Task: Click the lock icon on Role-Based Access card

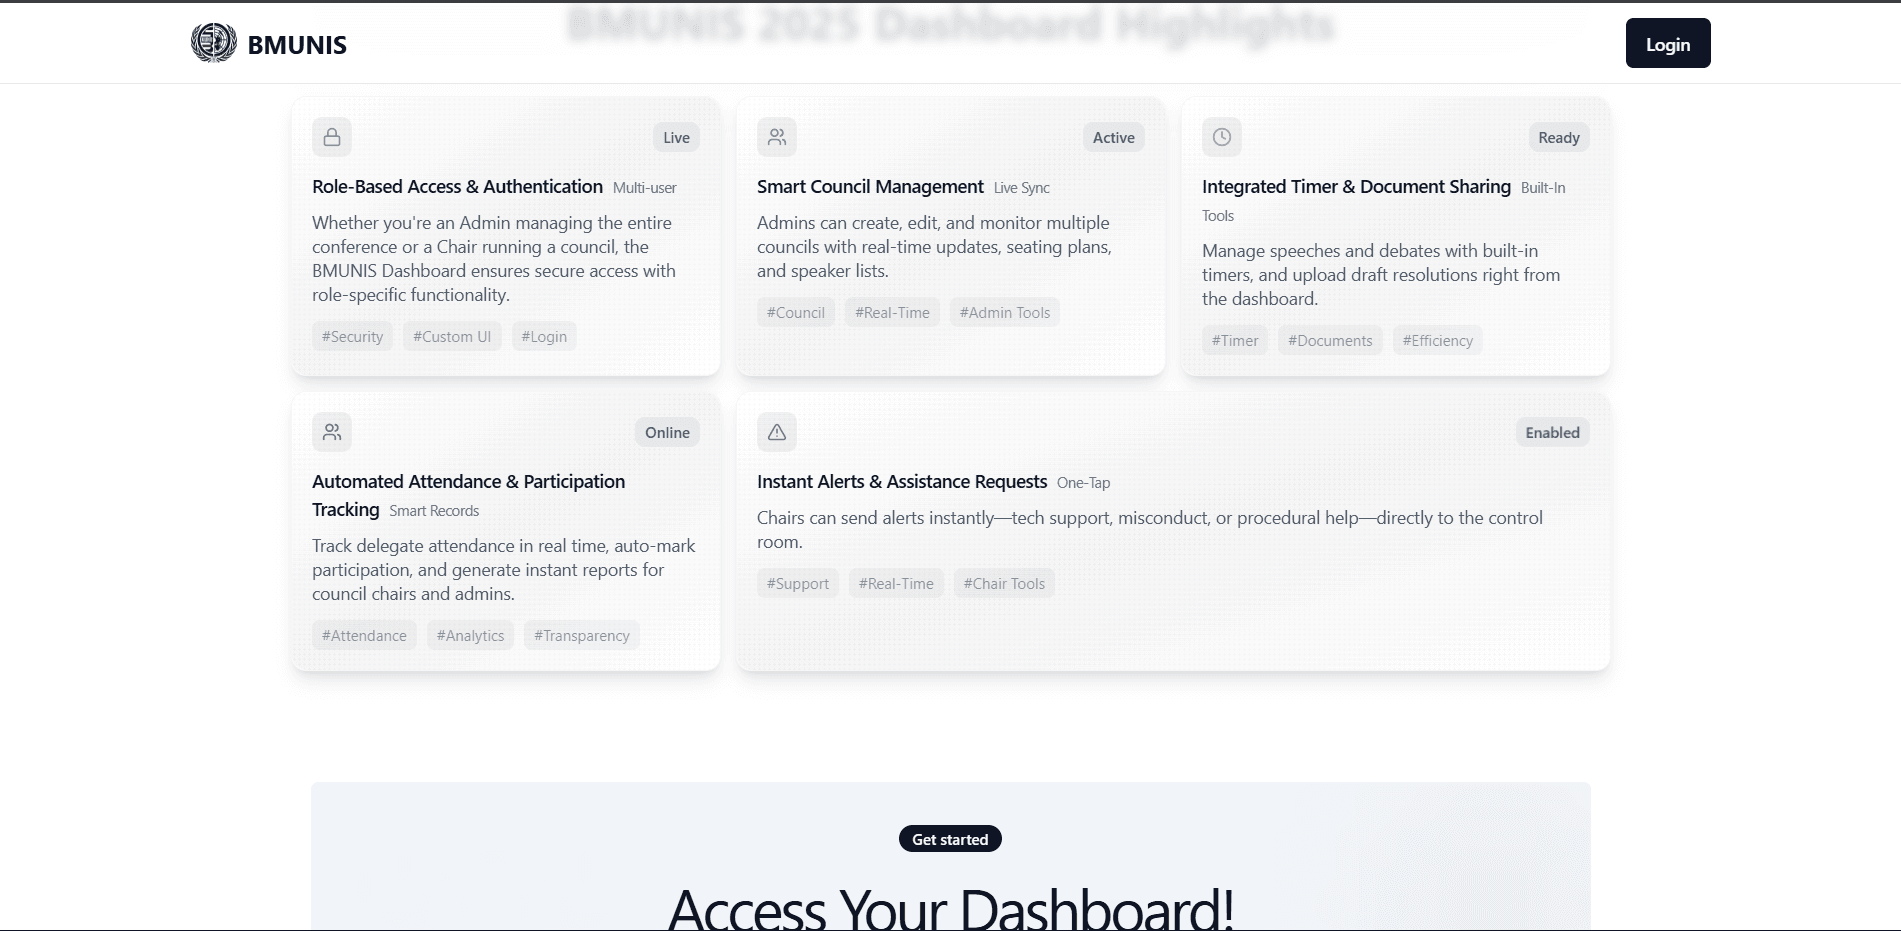Action: [x=332, y=137]
